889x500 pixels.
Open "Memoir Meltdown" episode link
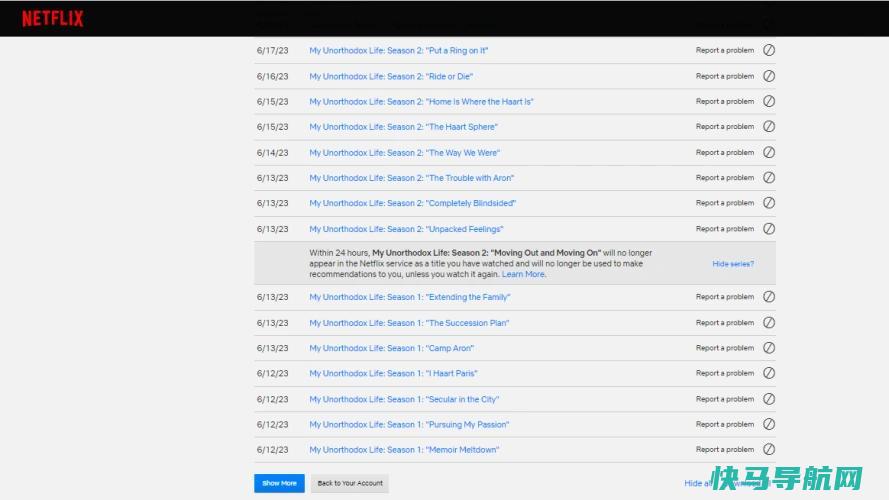(x=404, y=450)
